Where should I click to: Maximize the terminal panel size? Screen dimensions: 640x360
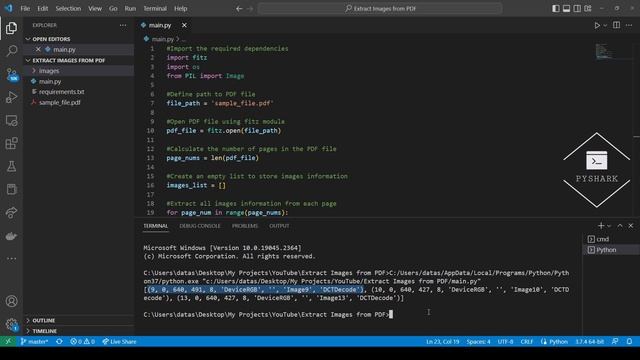click(620, 226)
